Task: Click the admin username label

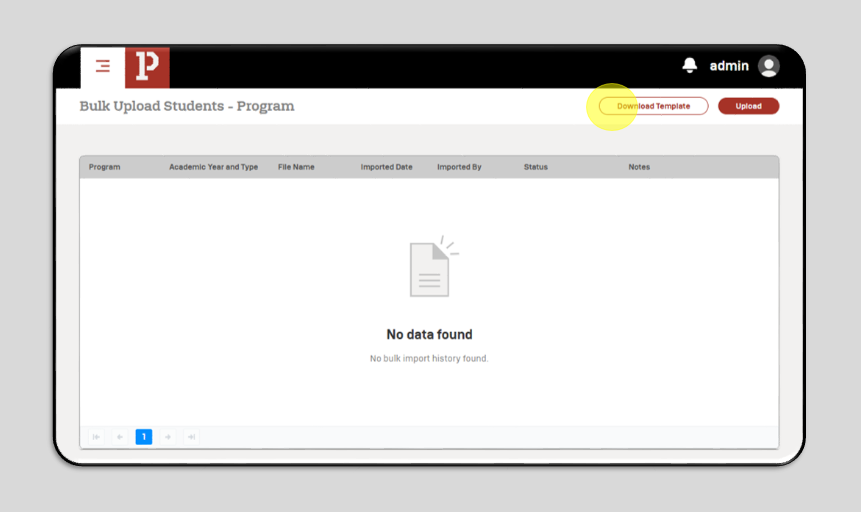Action: tap(729, 66)
